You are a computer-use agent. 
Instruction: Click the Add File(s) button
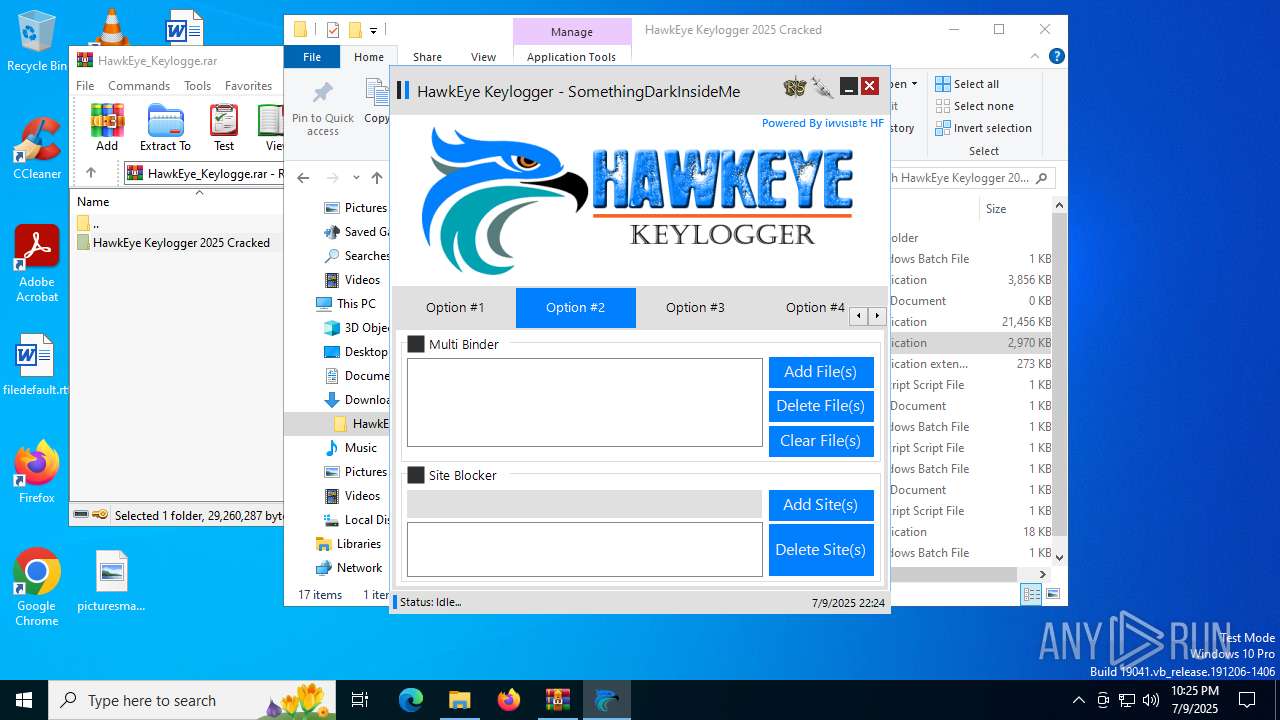(x=821, y=372)
